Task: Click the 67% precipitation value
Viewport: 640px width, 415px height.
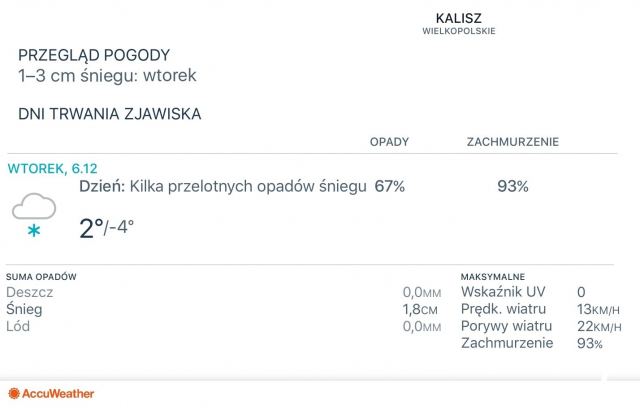Action: (390, 186)
